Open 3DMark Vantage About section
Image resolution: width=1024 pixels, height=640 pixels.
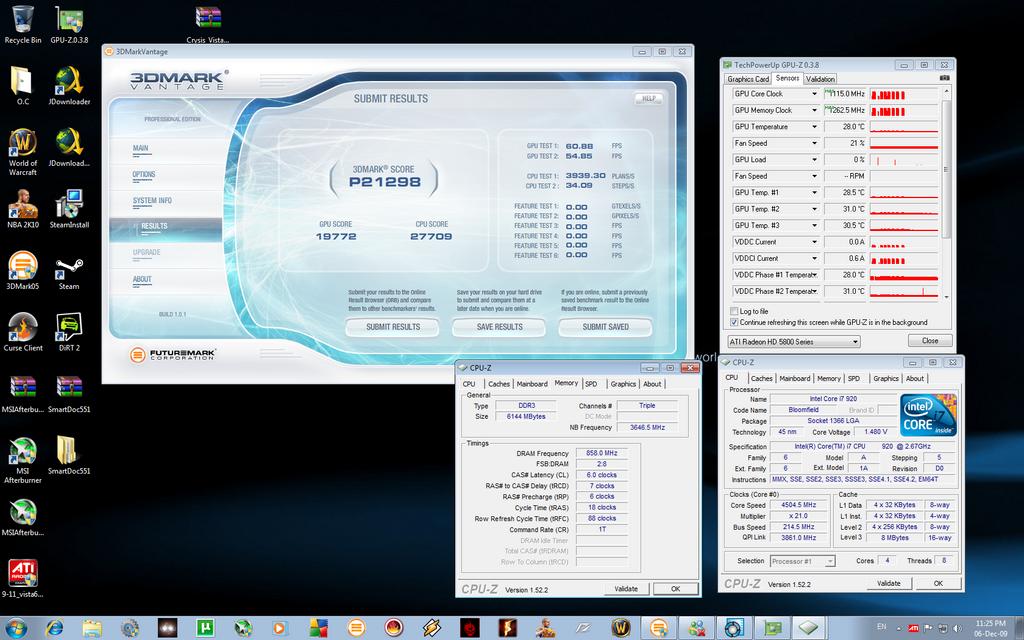point(142,280)
